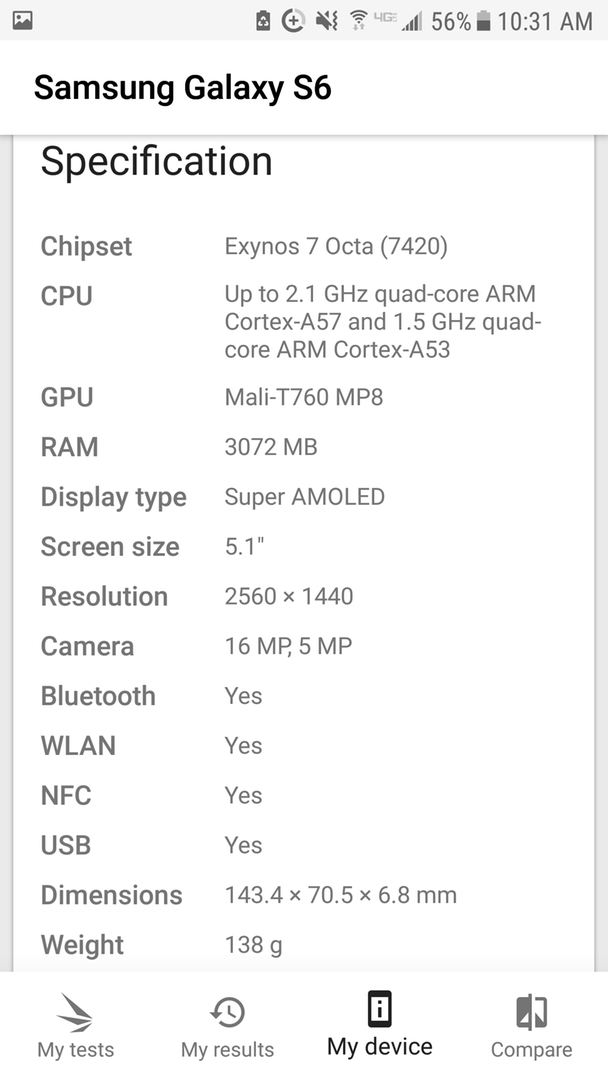The image size is (608, 1080).
Task: Tap the Wi-Fi status icon
Action: [358, 21]
